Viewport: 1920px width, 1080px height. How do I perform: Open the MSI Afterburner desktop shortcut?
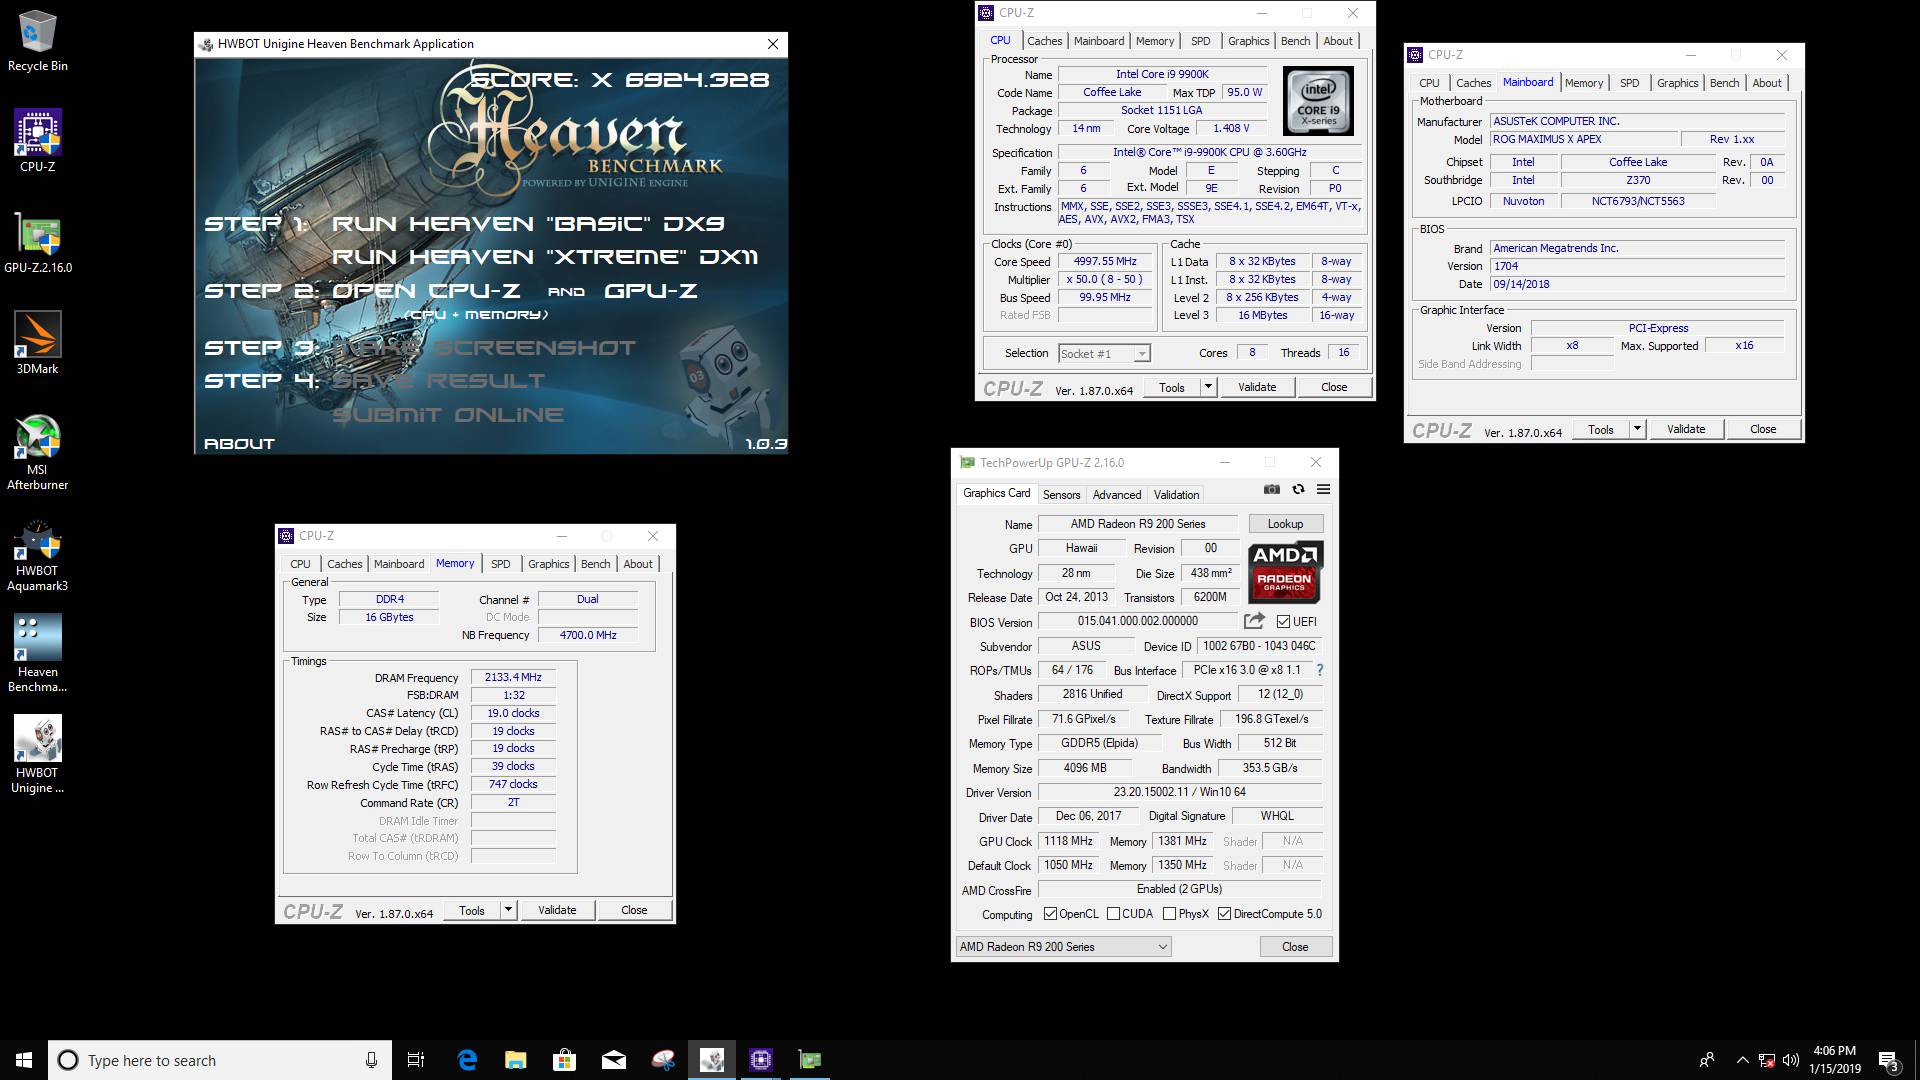click(x=37, y=452)
